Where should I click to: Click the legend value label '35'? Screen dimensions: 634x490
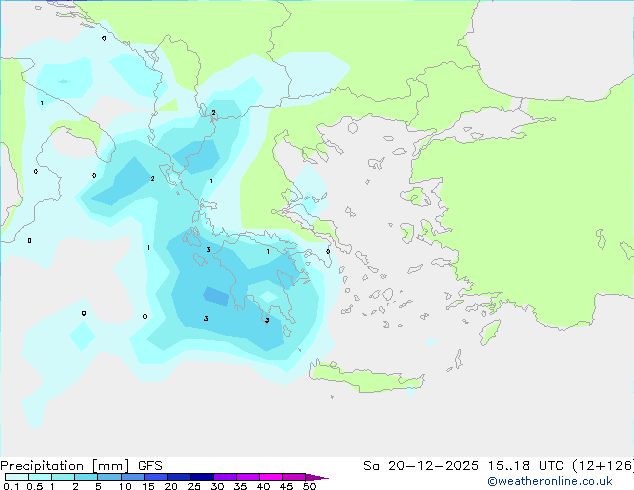point(240,486)
